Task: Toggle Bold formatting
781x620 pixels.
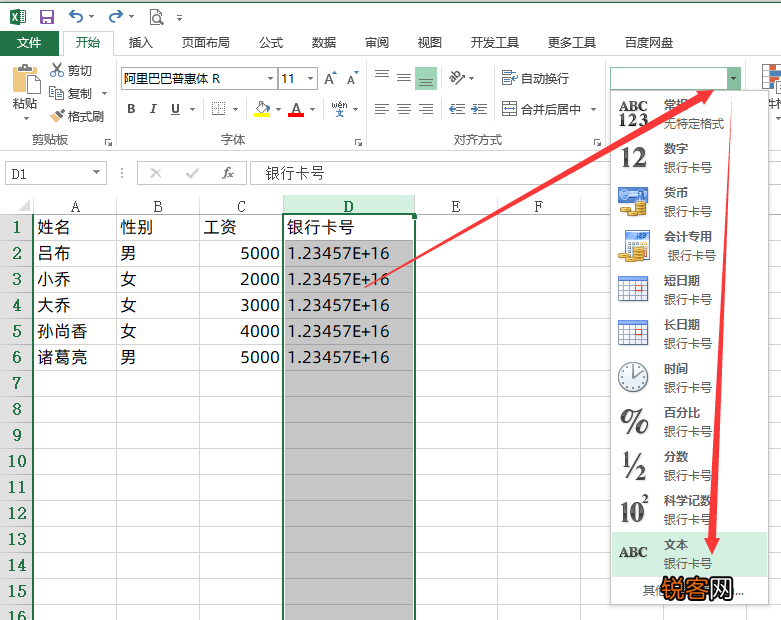Action: 131,109
